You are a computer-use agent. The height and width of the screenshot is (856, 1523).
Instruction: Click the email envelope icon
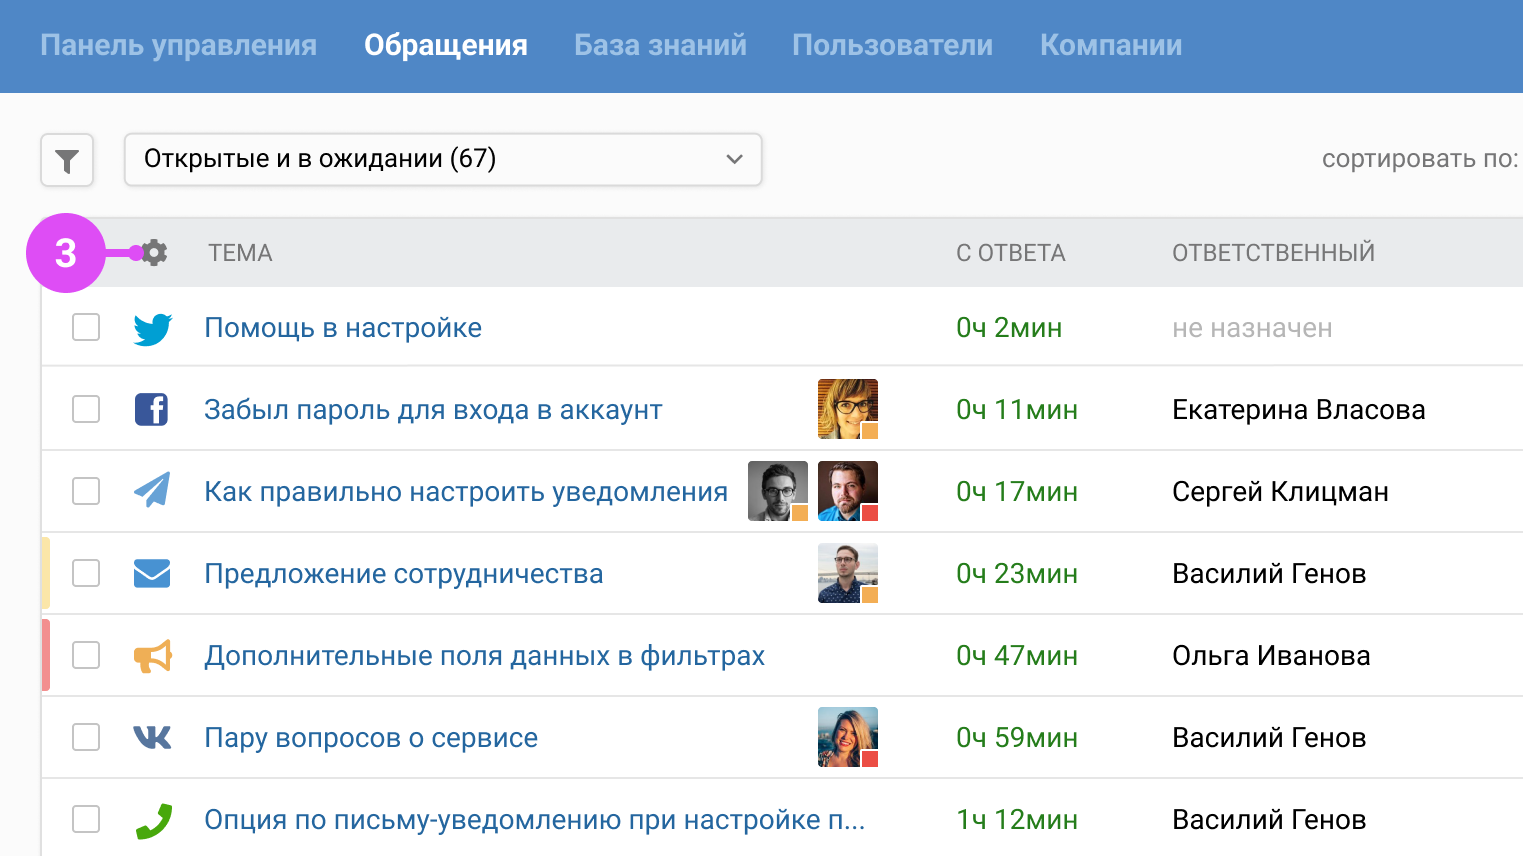(152, 573)
